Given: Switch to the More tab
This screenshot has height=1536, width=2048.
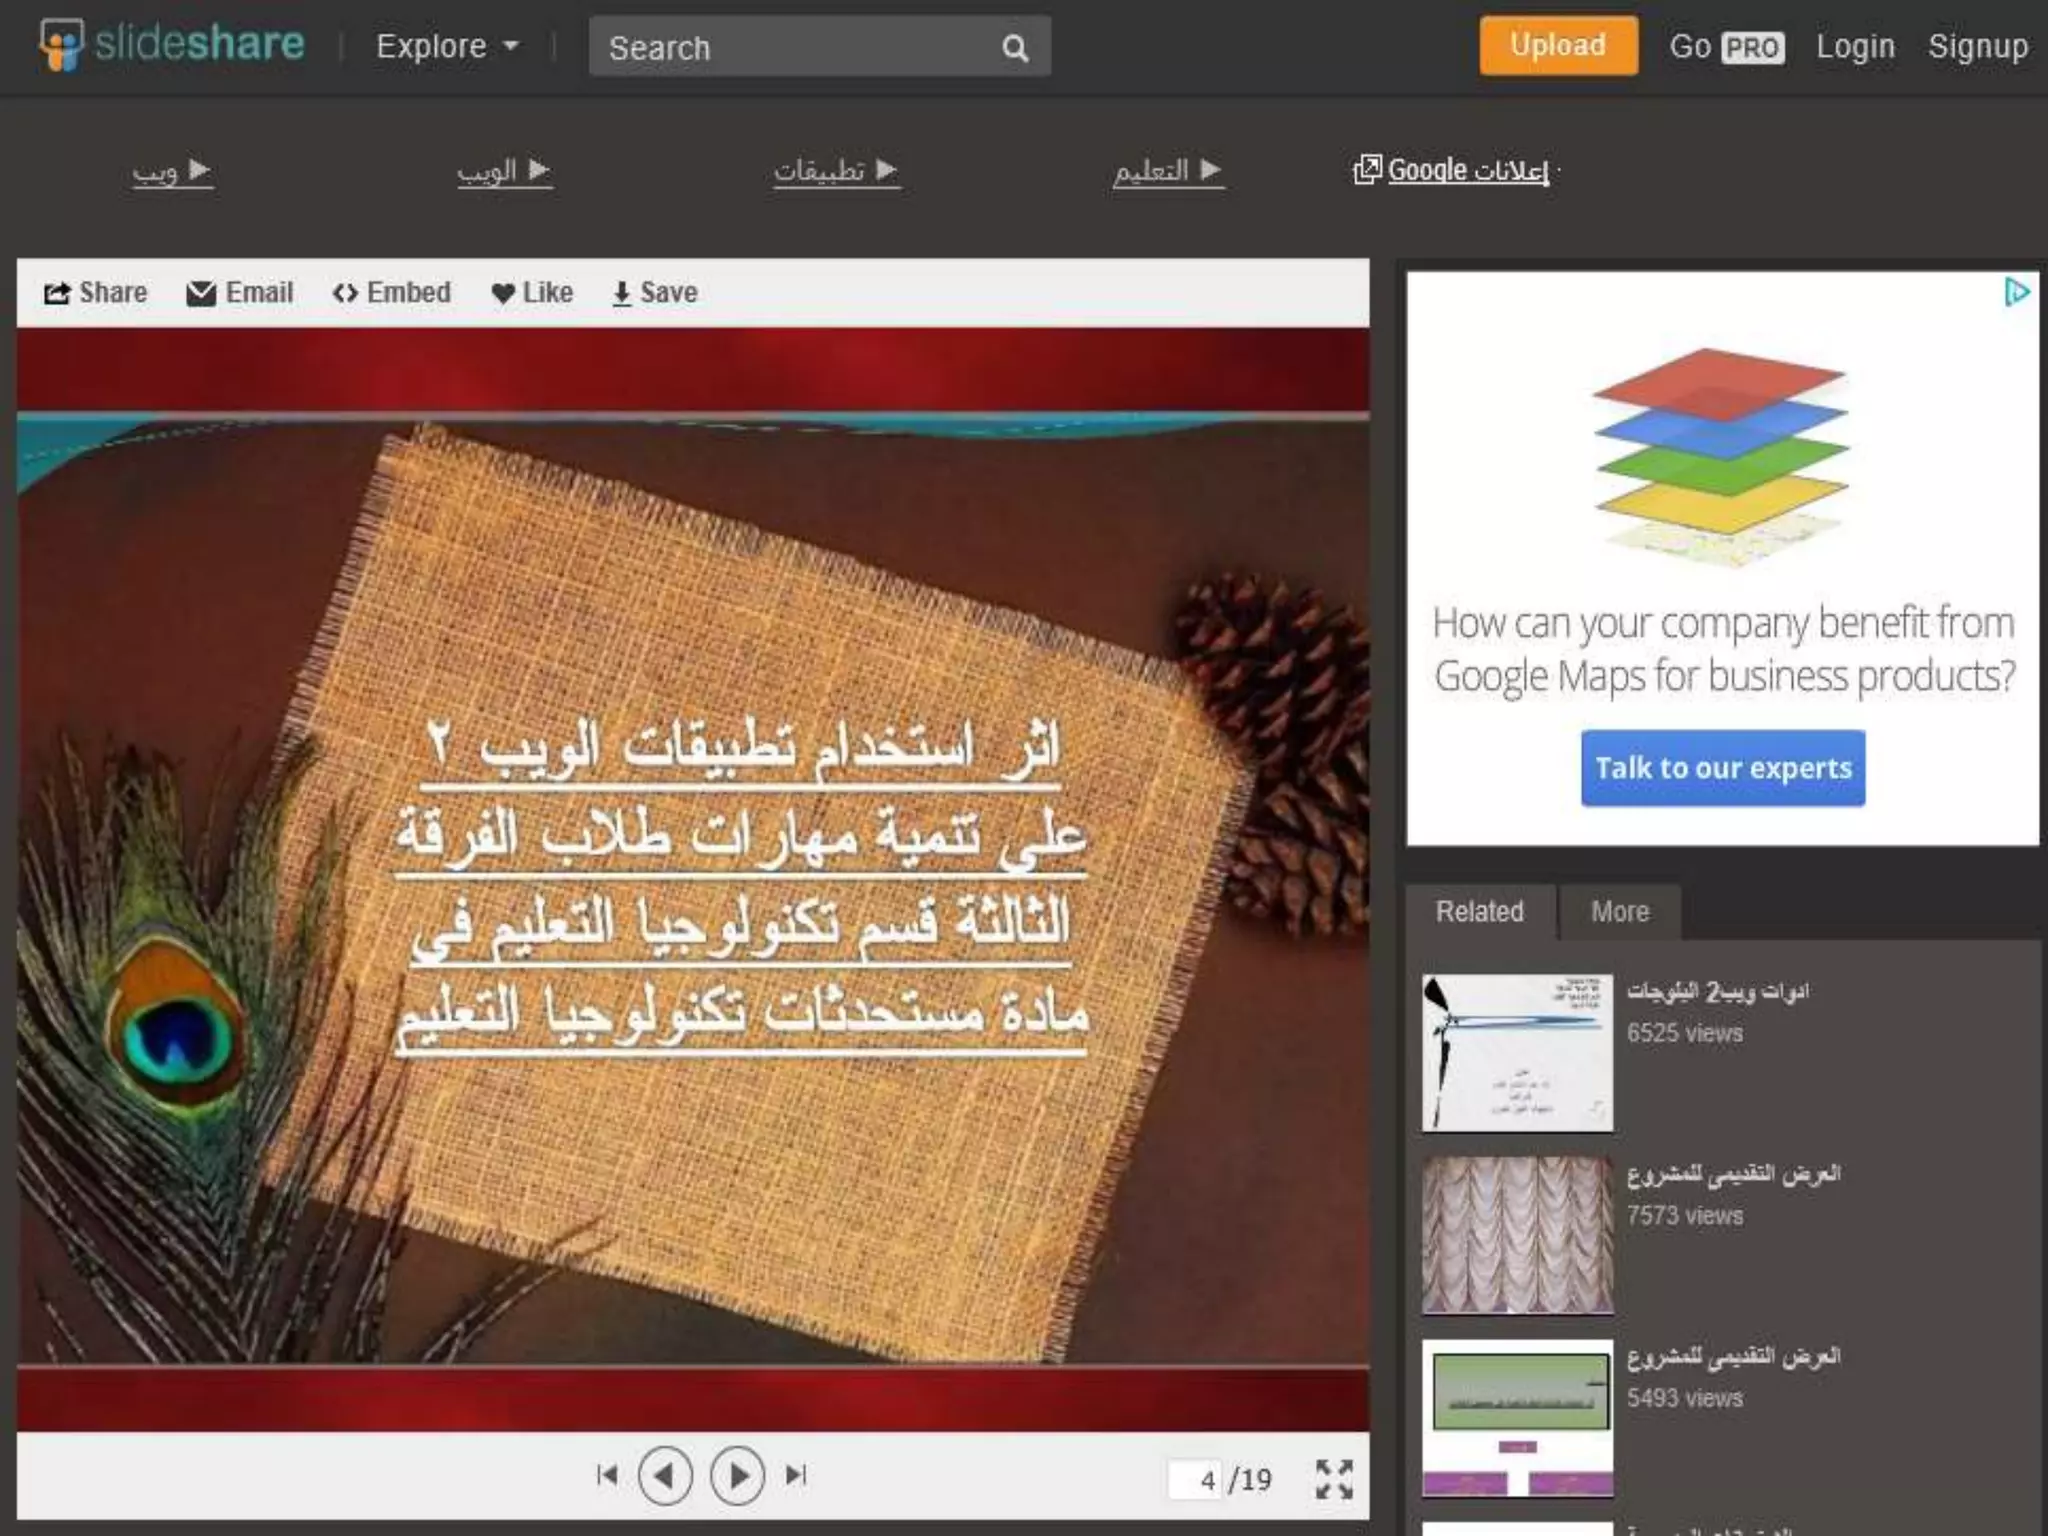Looking at the screenshot, I should (1619, 912).
